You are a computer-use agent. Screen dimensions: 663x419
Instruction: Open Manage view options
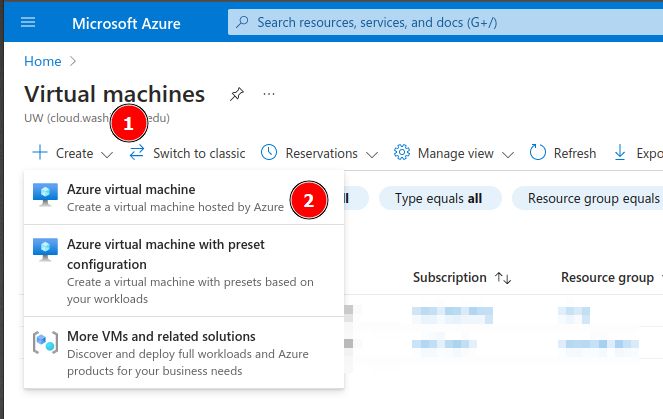[x=454, y=153]
